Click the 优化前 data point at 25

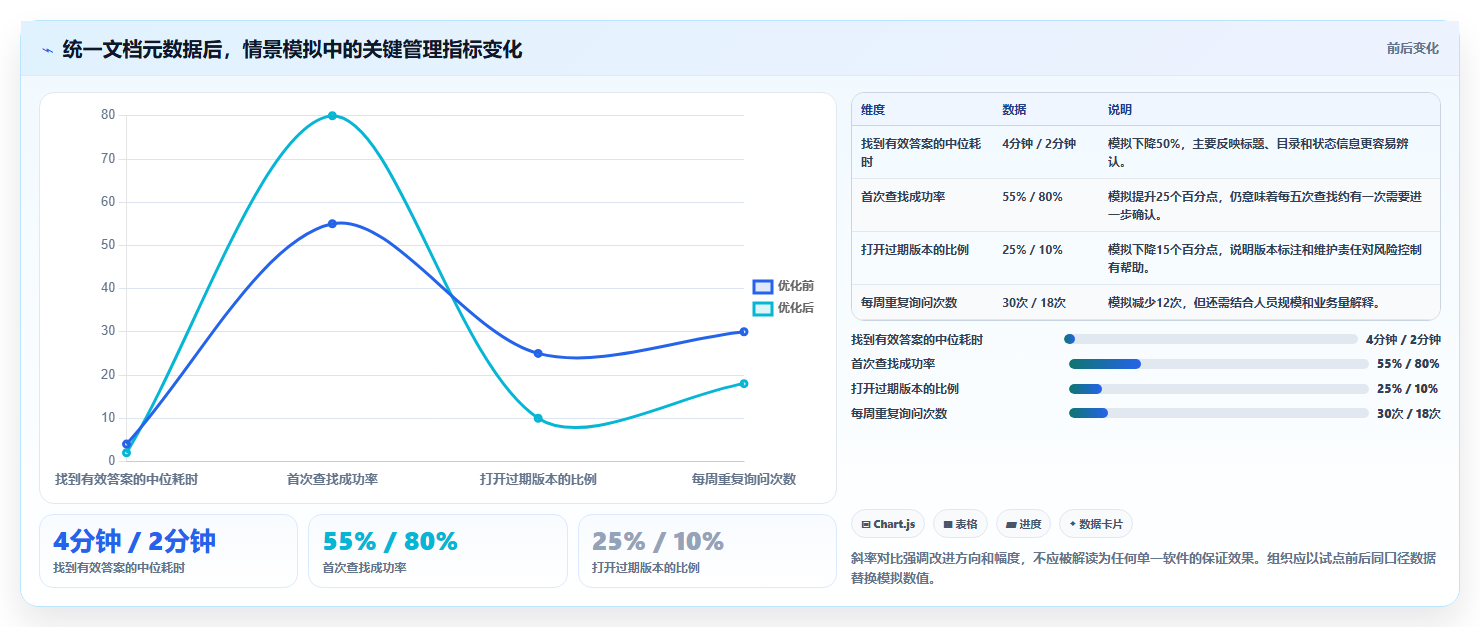[x=538, y=353]
